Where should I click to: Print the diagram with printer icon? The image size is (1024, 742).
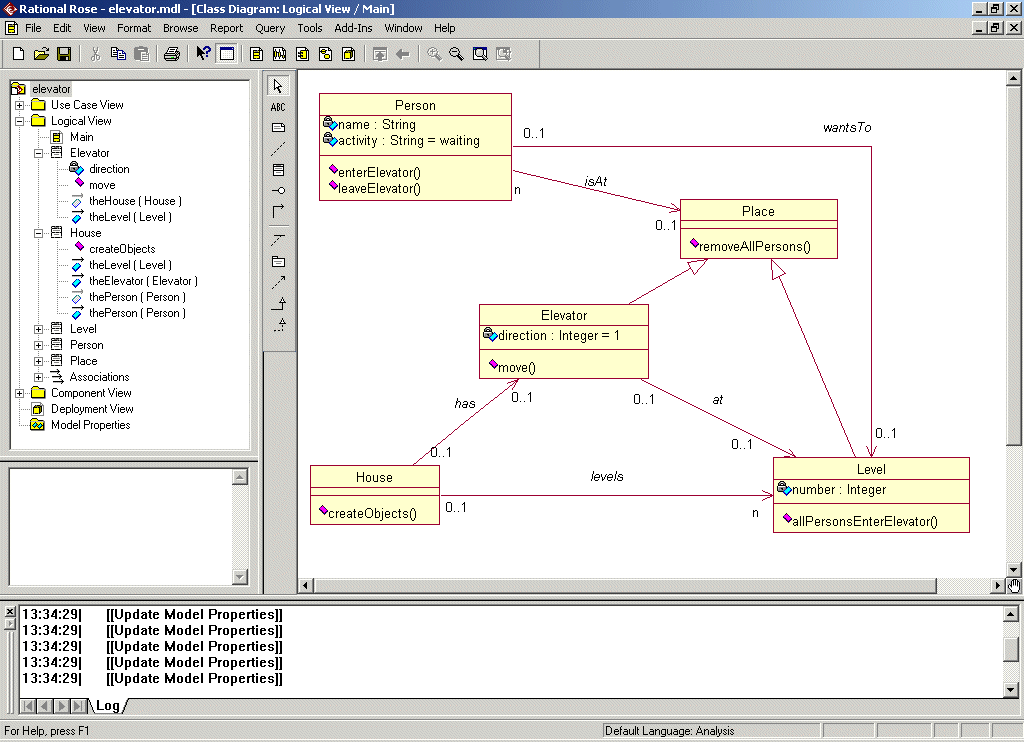172,54
